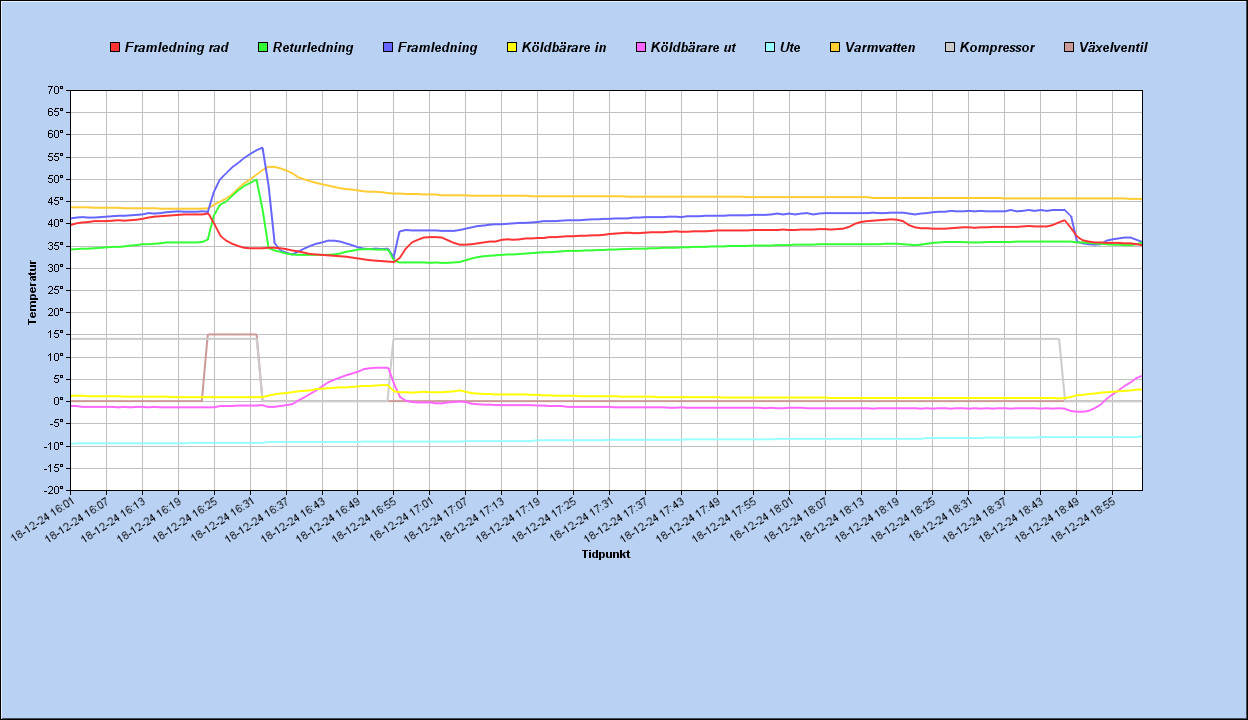Click the yellow Köldbärare in legend swatch
Viewport: 1248px width, 720px height.
(513, 47)
